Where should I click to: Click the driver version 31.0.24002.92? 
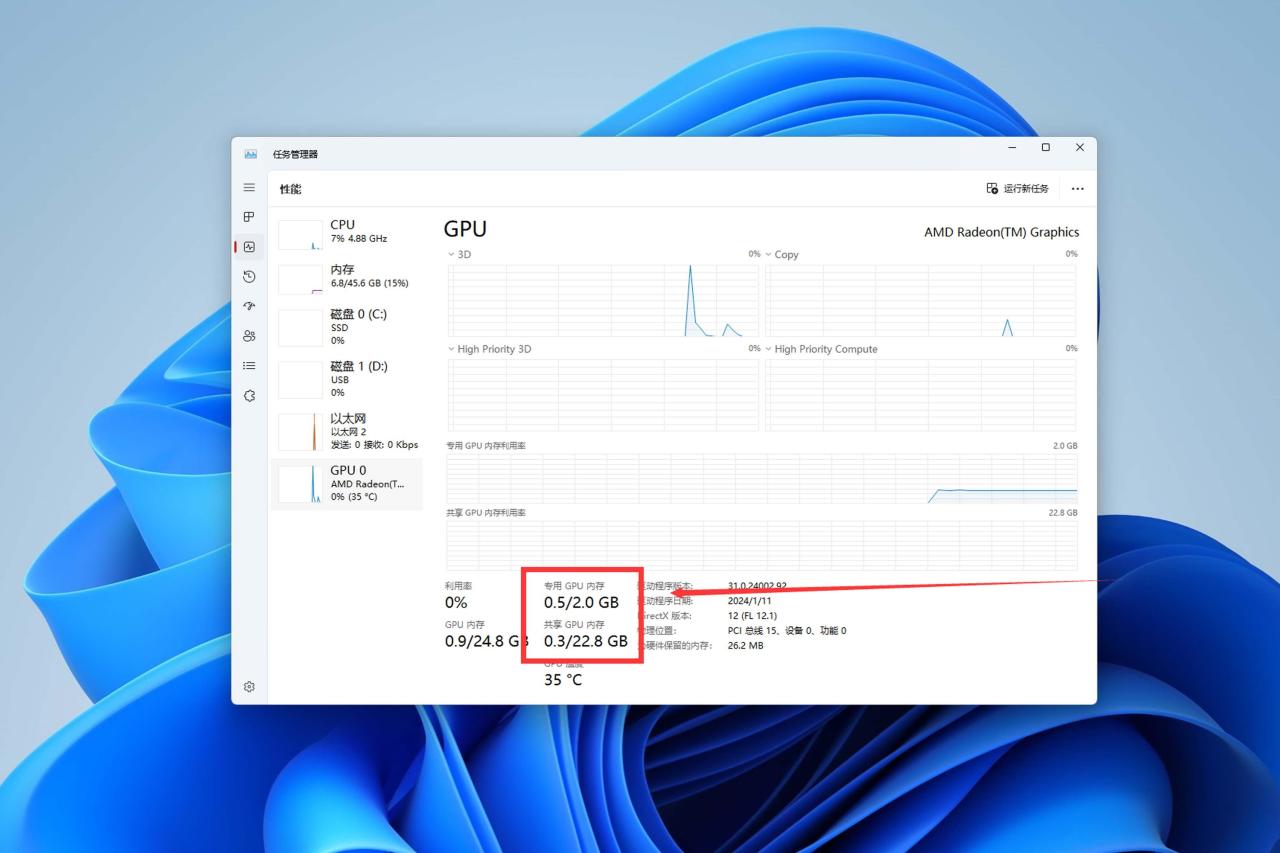[x=757, y=586]
